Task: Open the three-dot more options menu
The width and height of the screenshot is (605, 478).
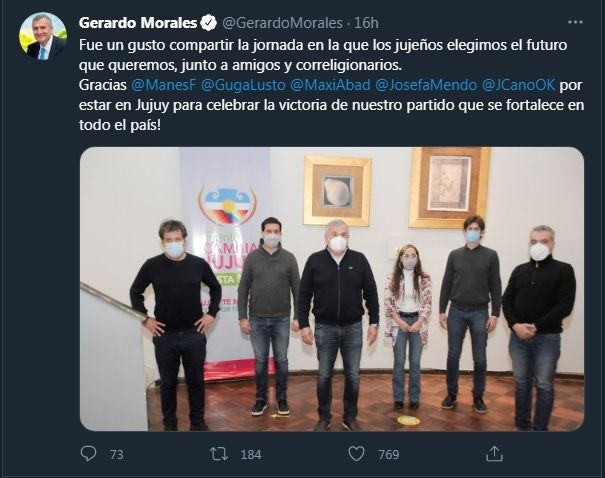Action: [575, 22]
